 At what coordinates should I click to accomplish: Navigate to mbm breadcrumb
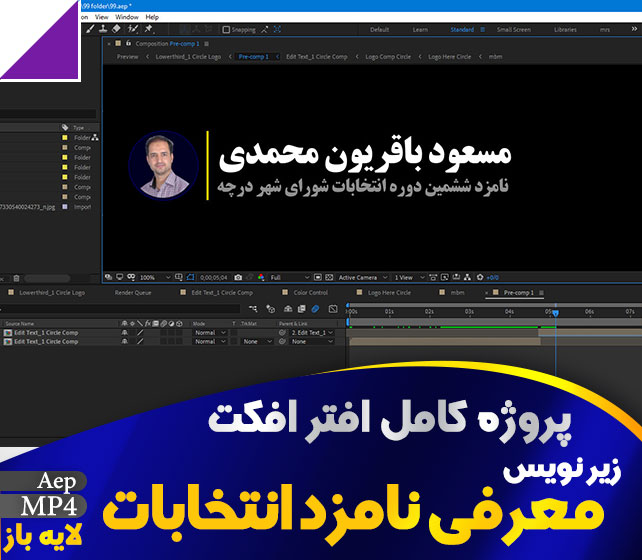[x=495, y=57]
